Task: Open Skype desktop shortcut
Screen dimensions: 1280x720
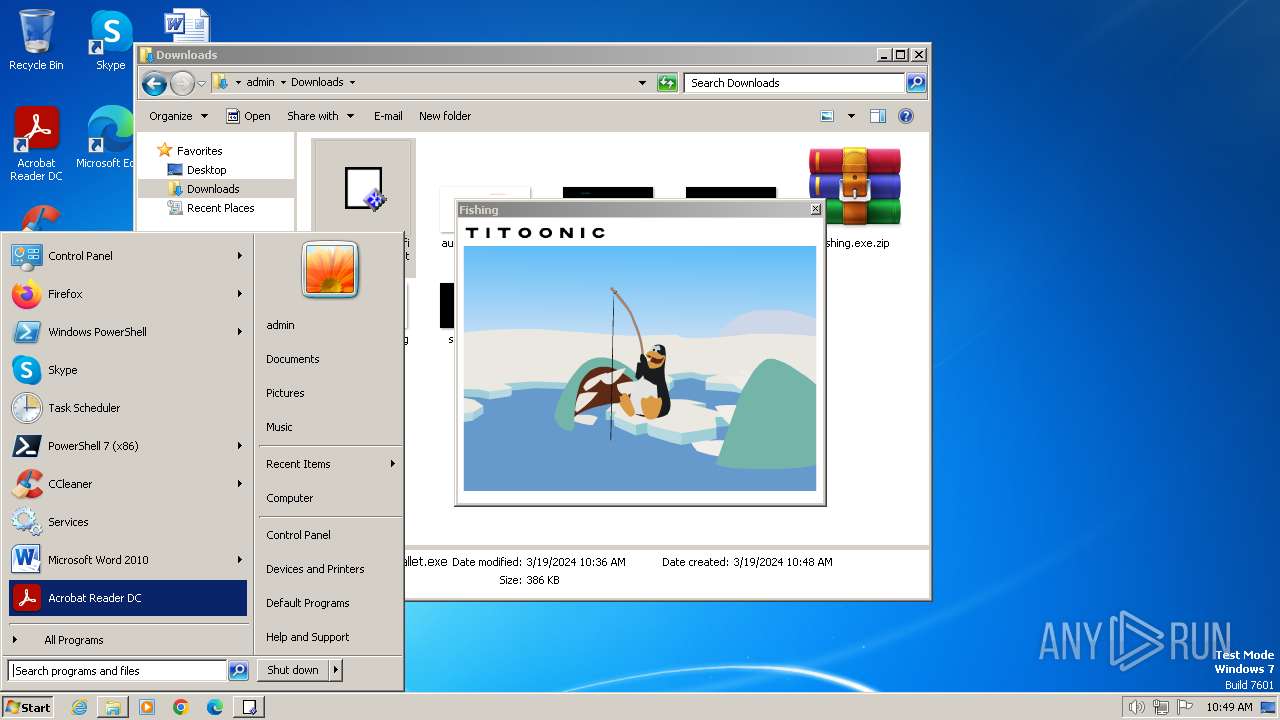Action: (111, 41)
